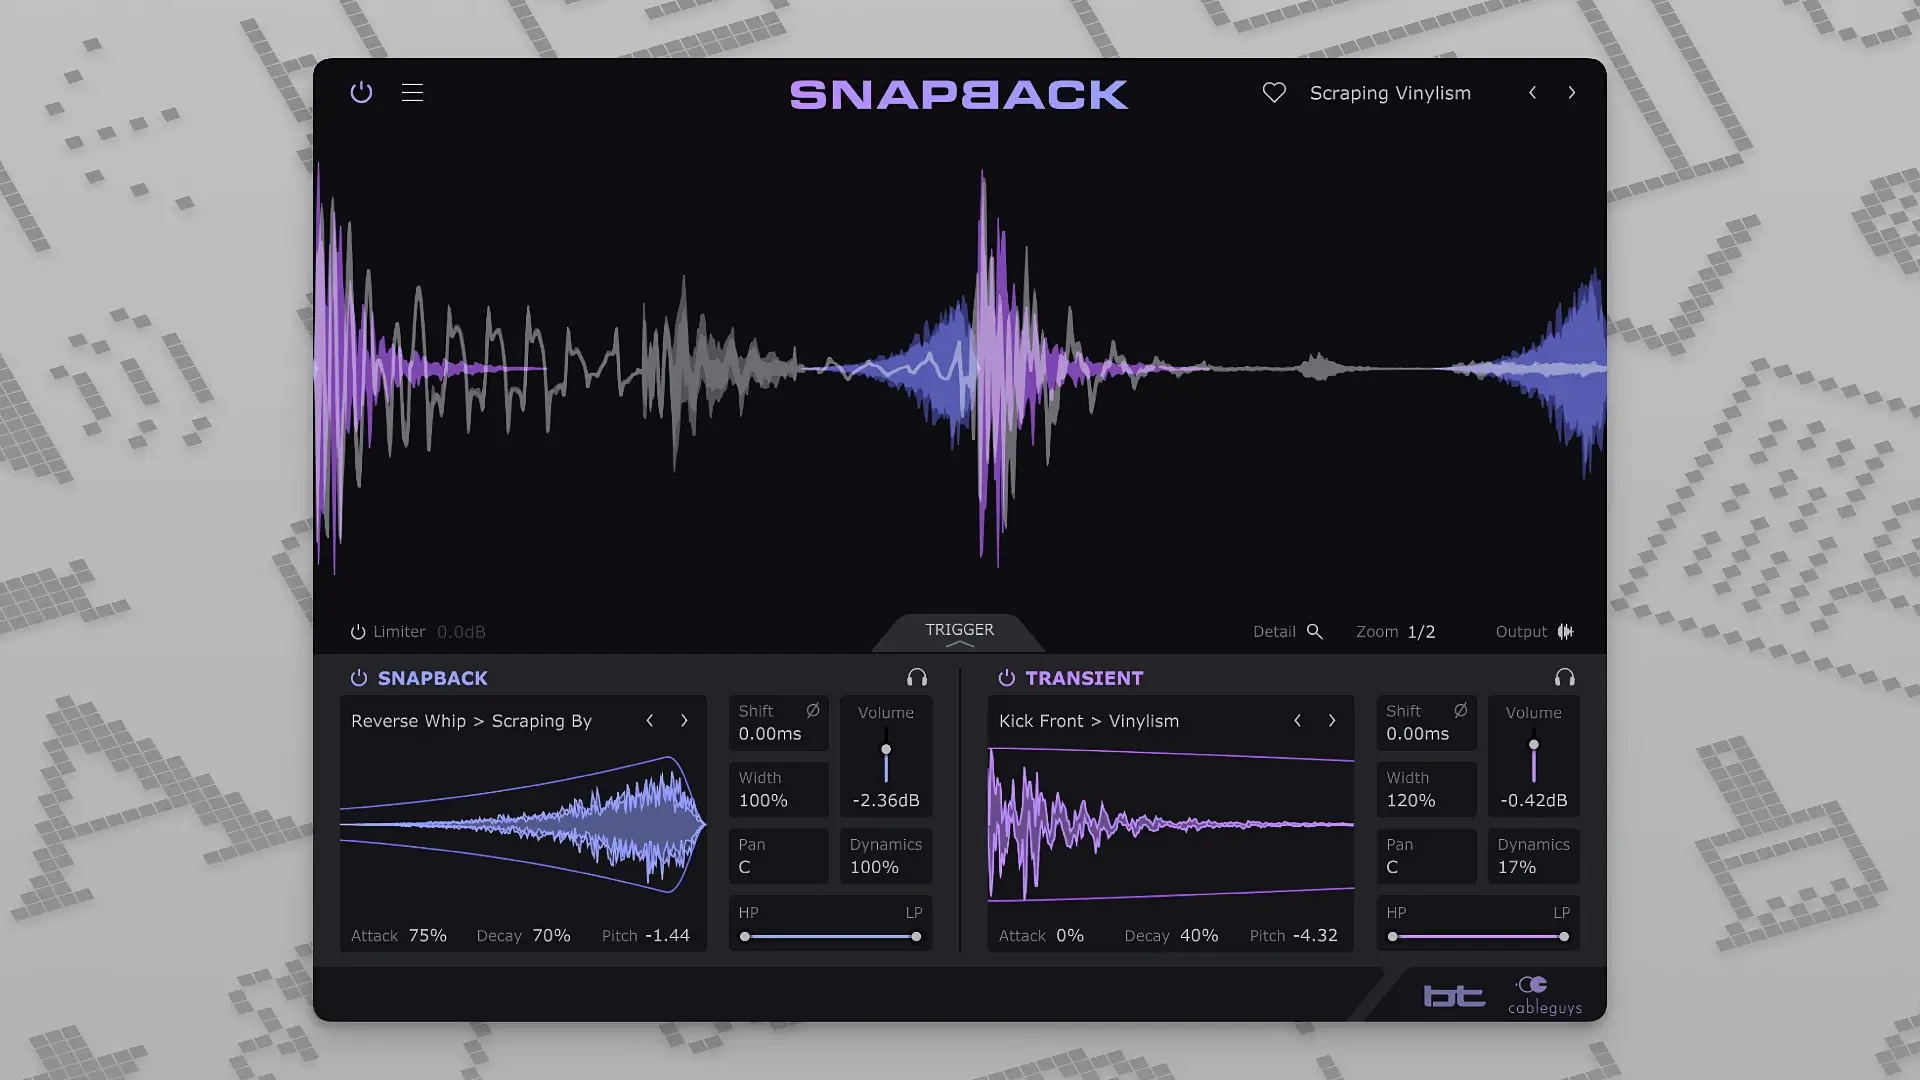The width and height of the screenshot is (1920, 1080).
Task: Expand the TRIGGER tab
Action: click(959, 633)
